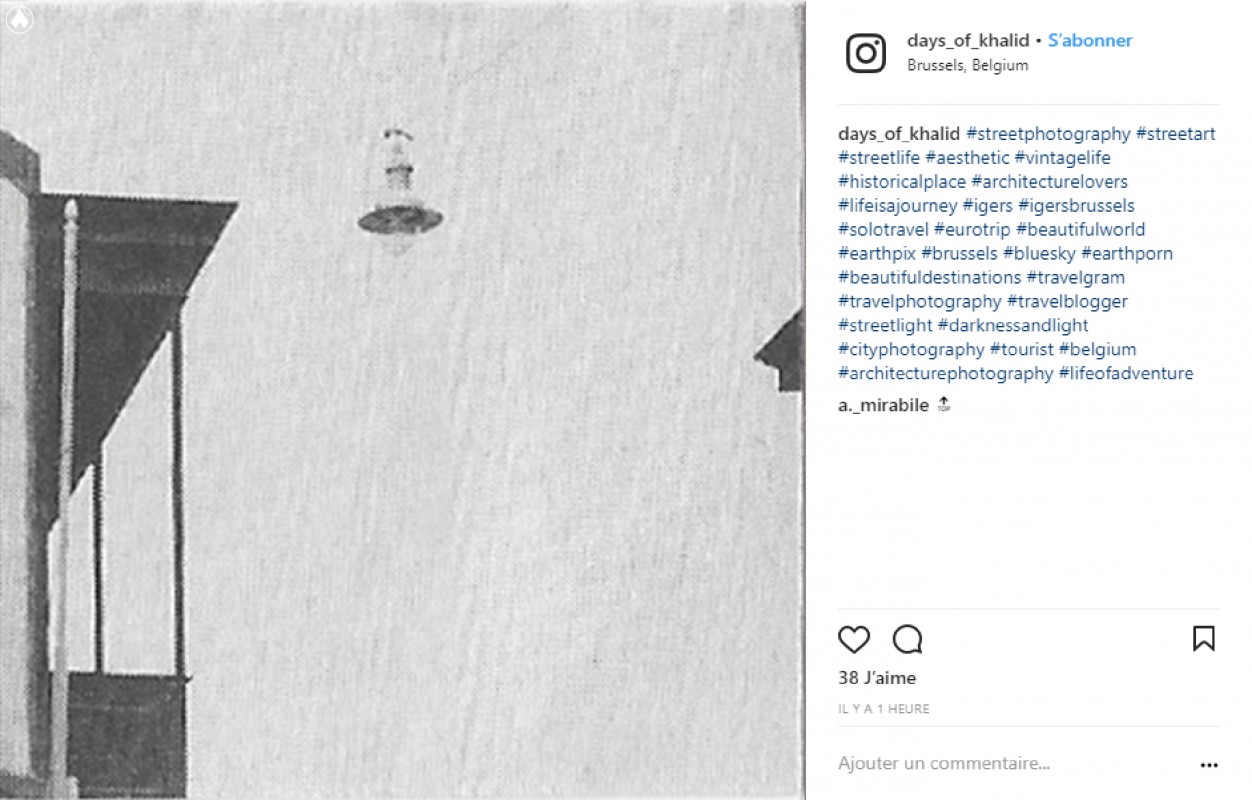Click the top-comment icon beside a._mirabile
The image size is (1252, 800).
point(944,405)
